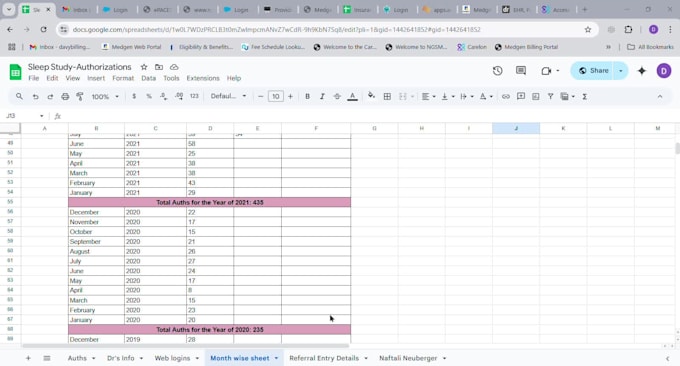The width and height of the screenshot is (680, 366).
Task: Select the Paint format roller tool
Action: [x=80, y=97]
